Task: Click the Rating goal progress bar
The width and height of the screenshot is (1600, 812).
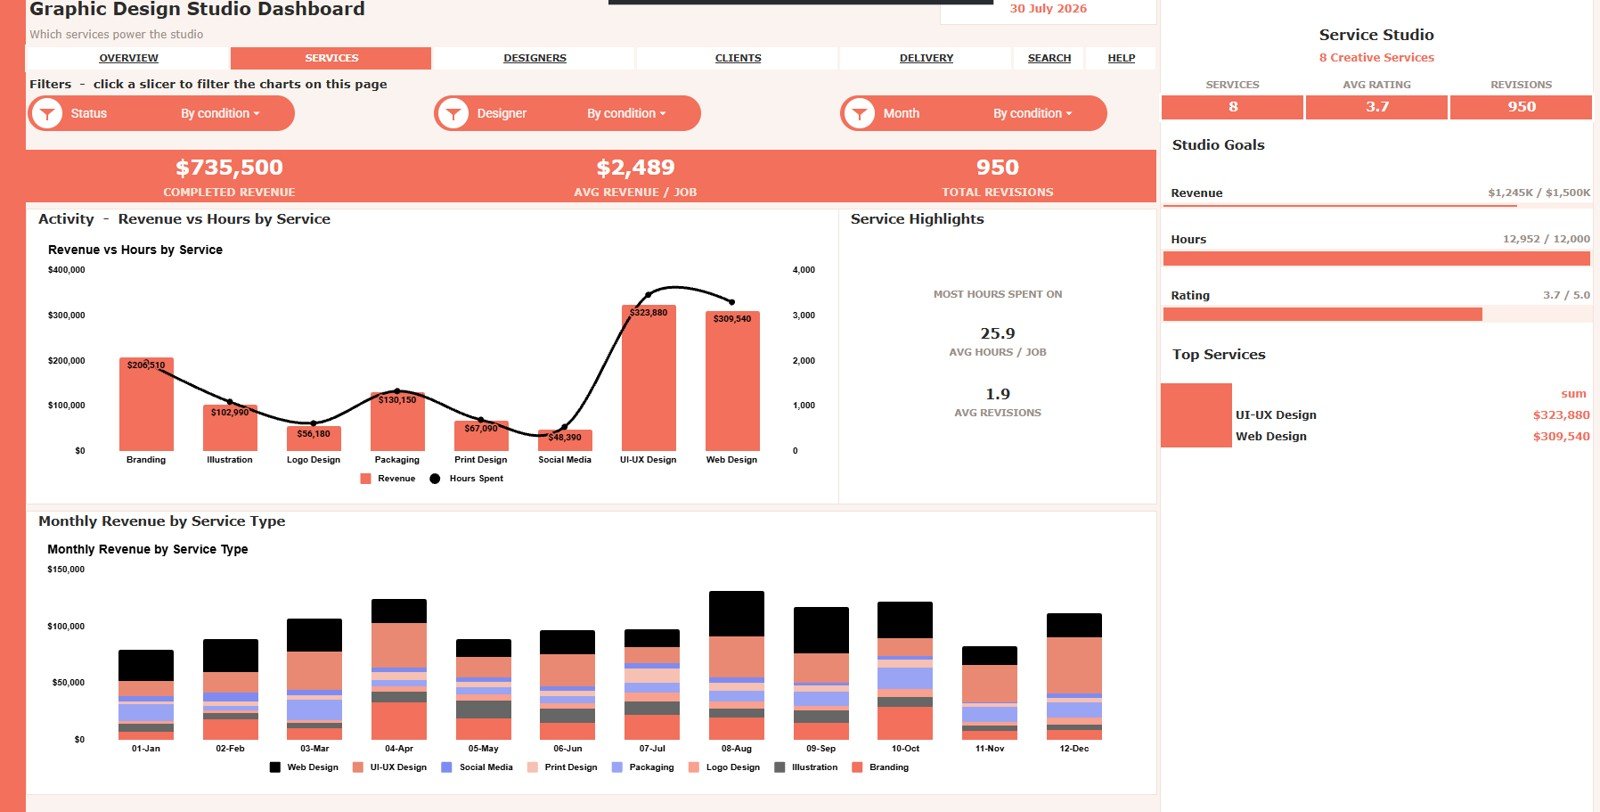Action: click(x=1376, y=315)
